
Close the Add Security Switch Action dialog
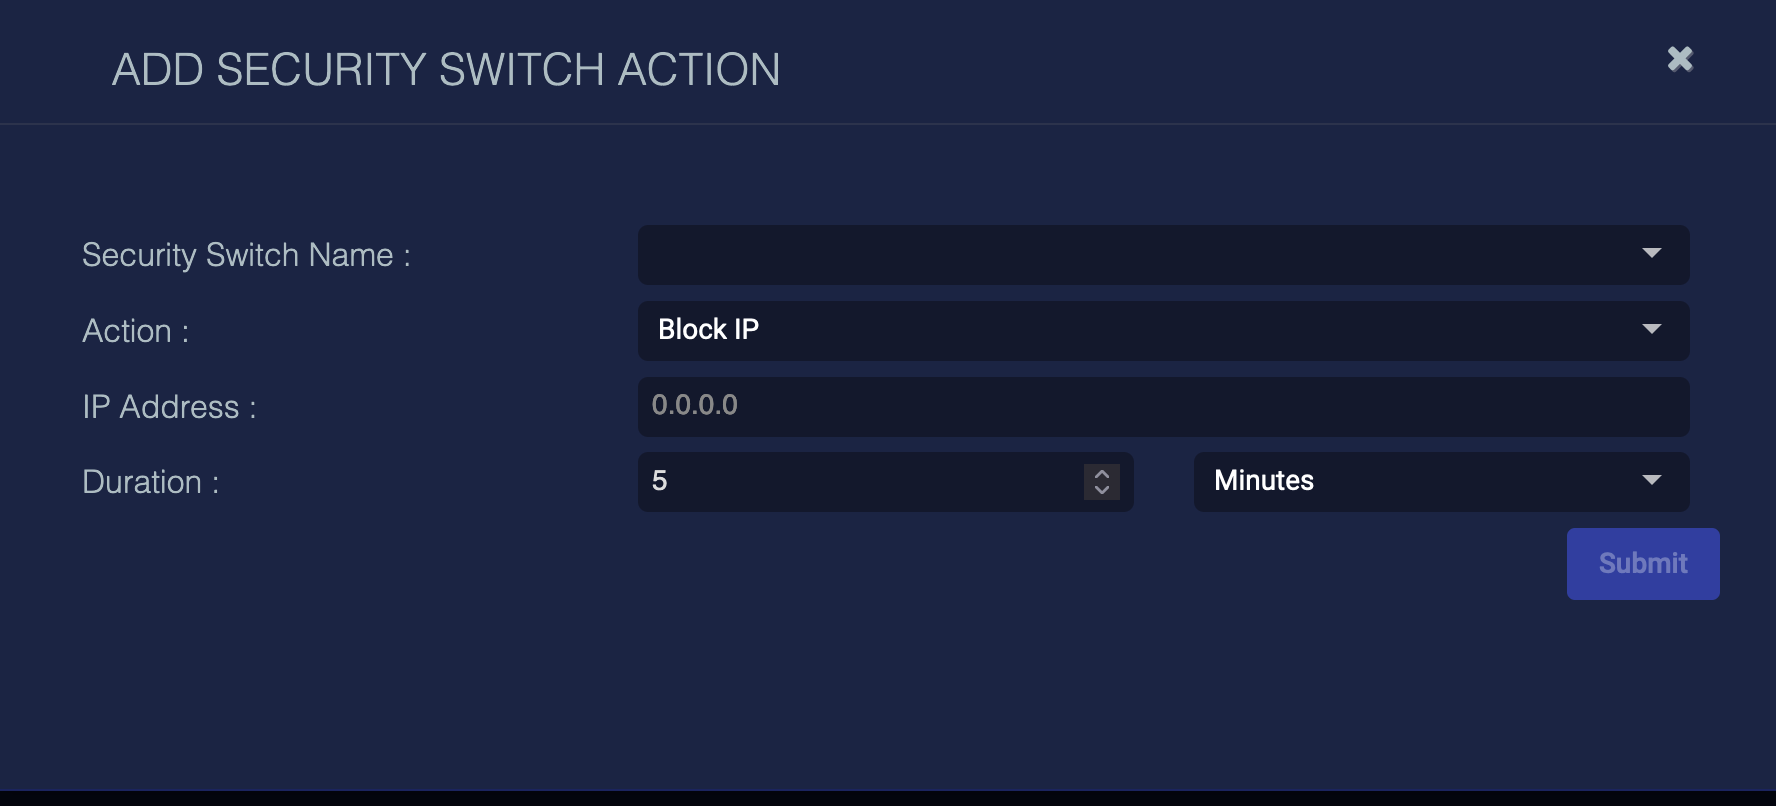1680,59
